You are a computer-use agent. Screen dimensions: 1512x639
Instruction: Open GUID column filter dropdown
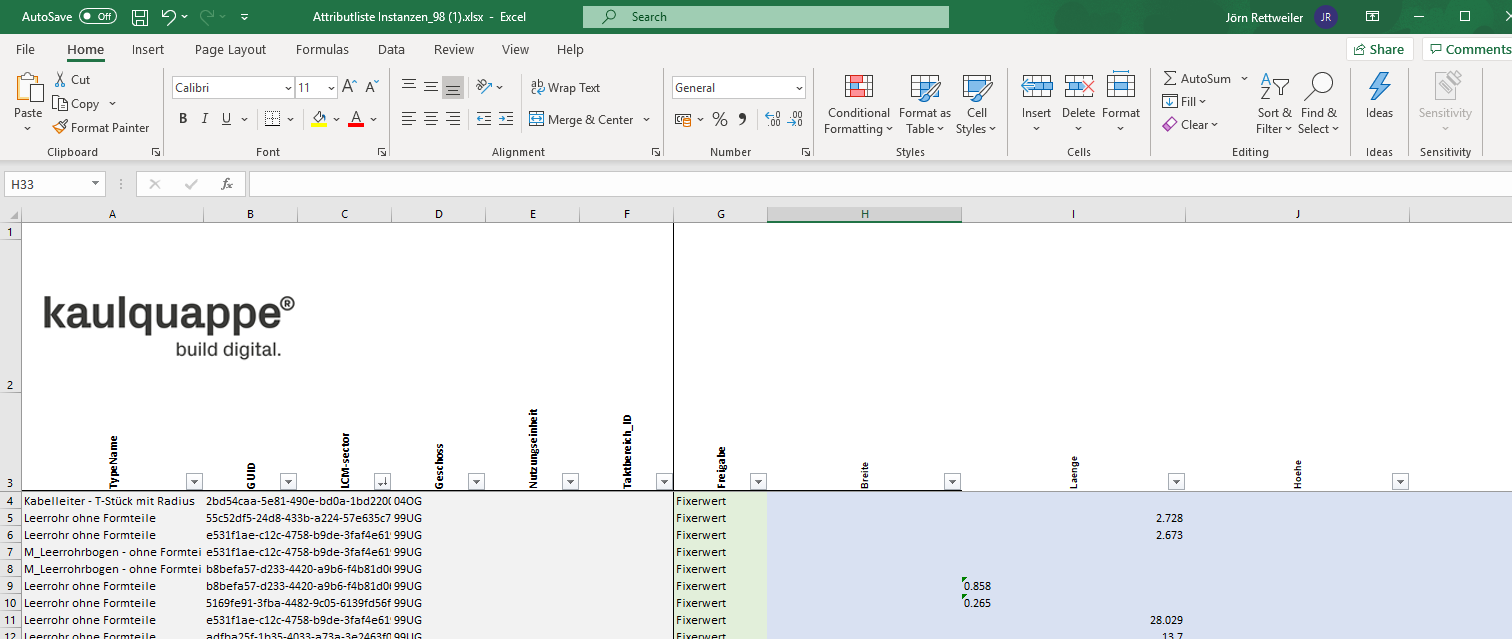[289, 481]
